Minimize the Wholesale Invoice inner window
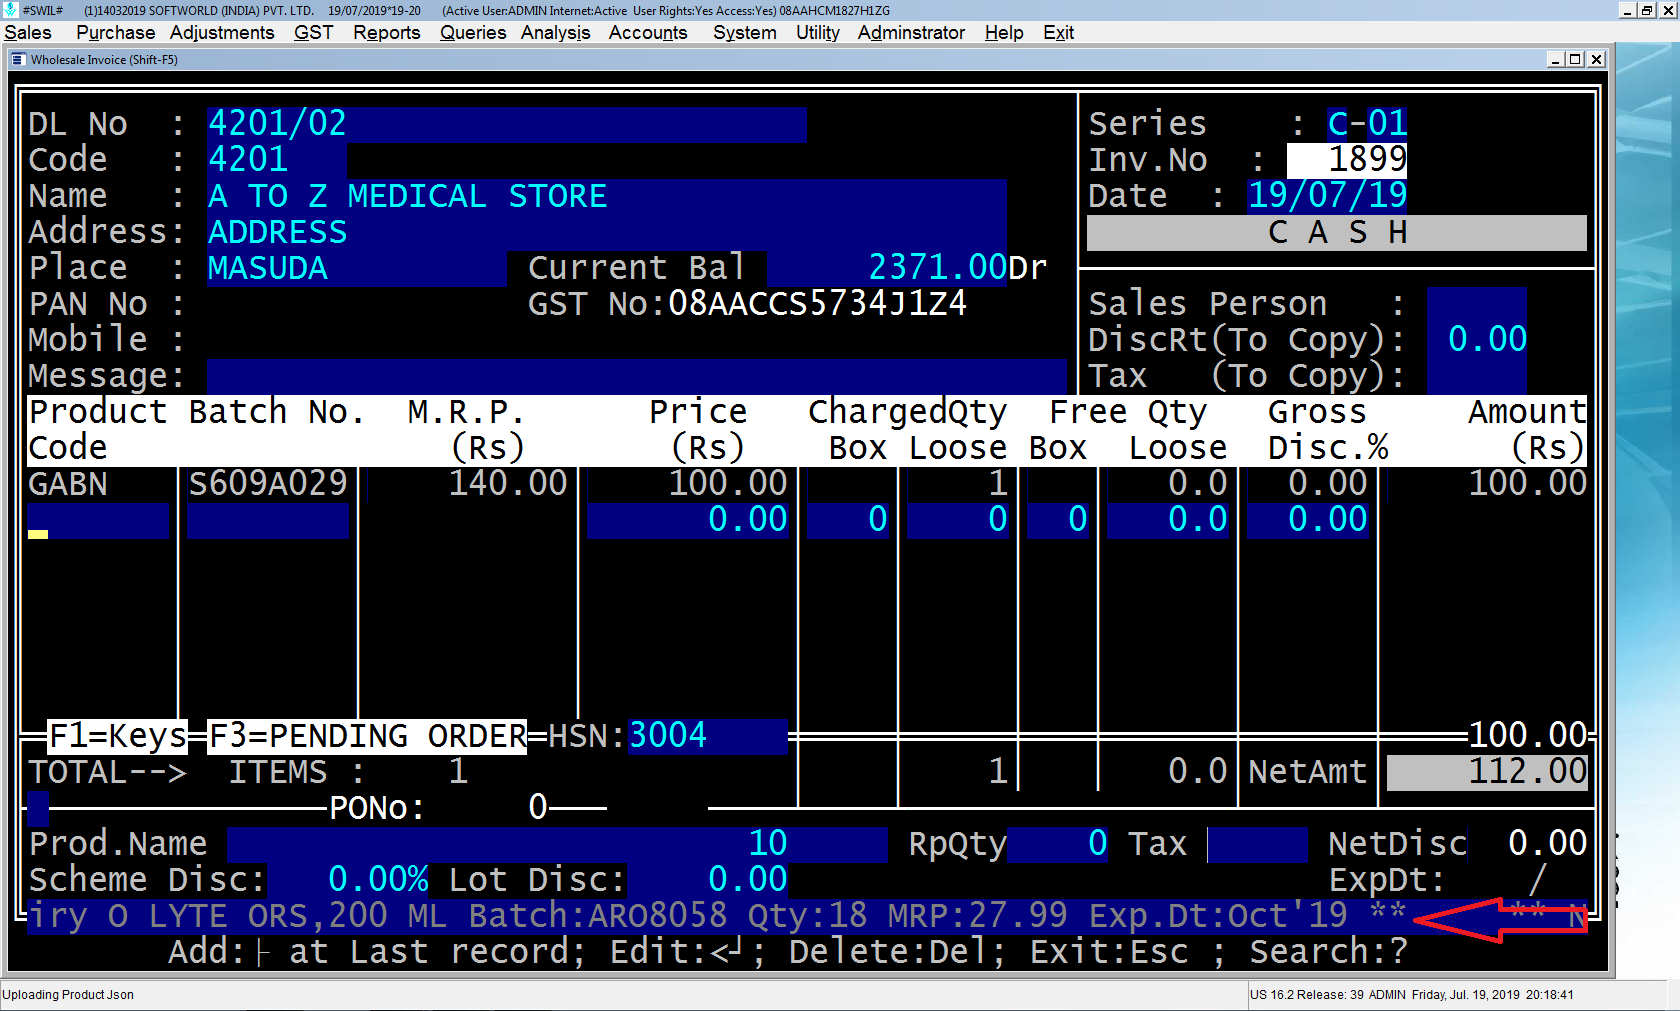1680x1011 pixels. click(1555, 60)
